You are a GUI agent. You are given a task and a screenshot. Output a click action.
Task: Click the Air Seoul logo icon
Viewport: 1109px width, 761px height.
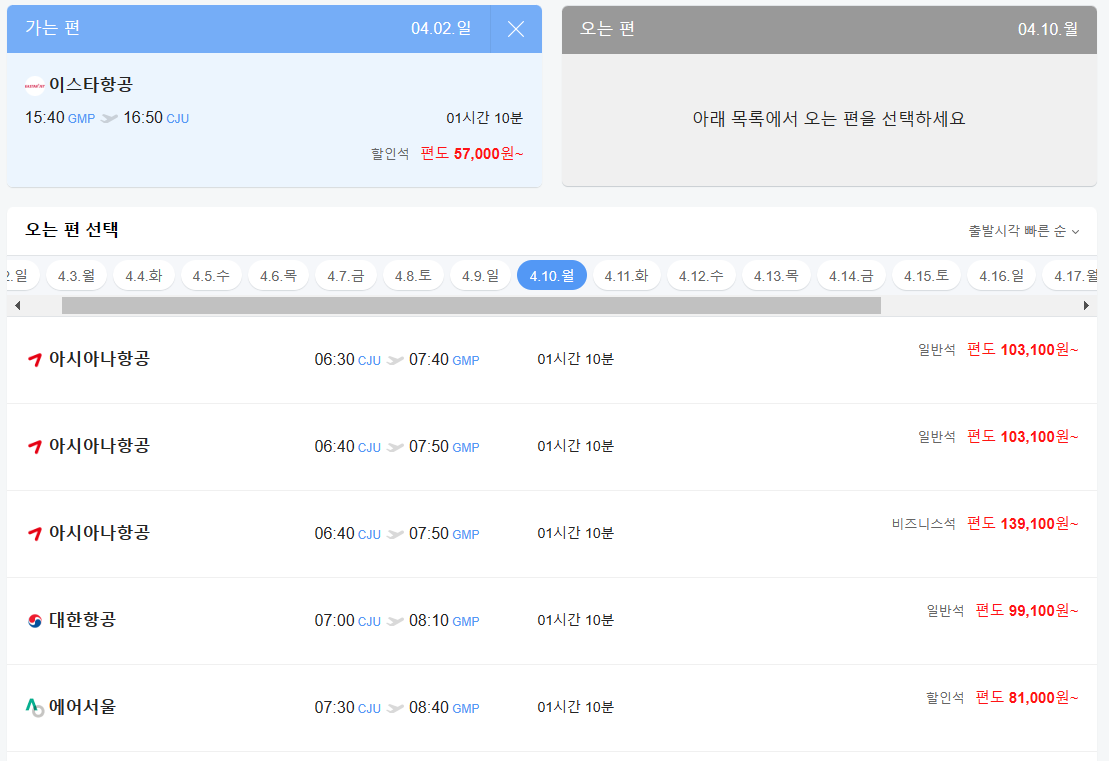click(35, 707)
